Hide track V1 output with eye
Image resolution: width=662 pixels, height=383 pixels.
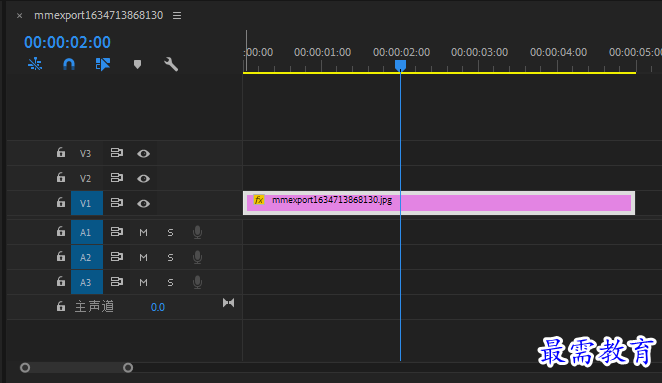coord(144,204)
